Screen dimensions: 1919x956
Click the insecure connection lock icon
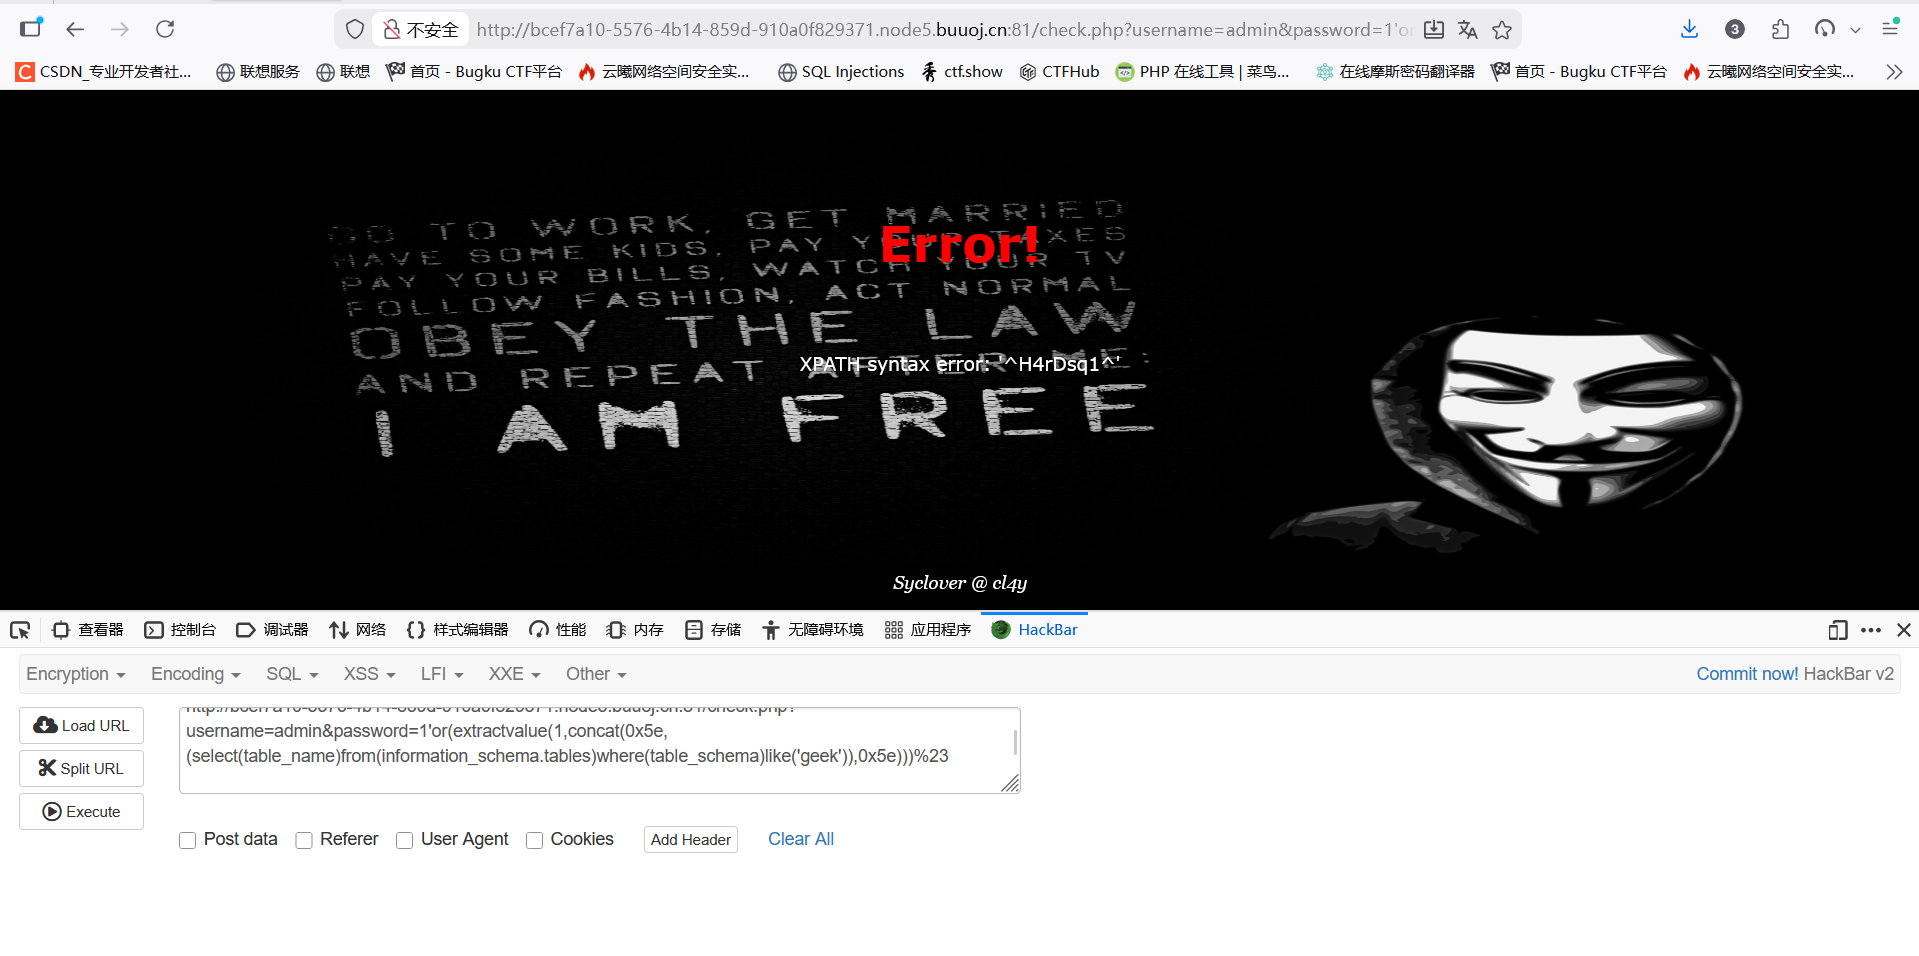click(392, 30)
